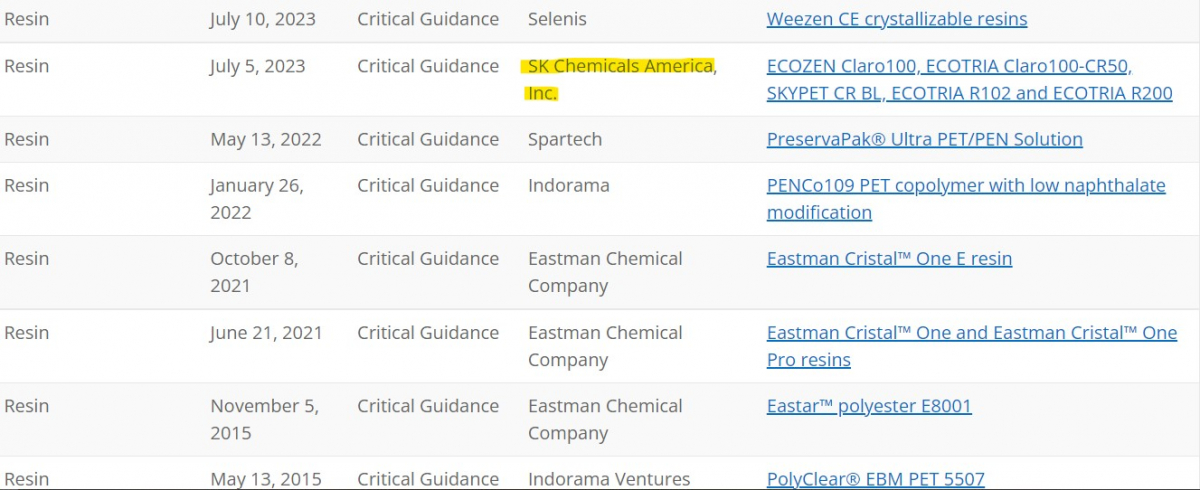
Task: Click the Eastar polyester E8001 link
Action: [869, 406]
